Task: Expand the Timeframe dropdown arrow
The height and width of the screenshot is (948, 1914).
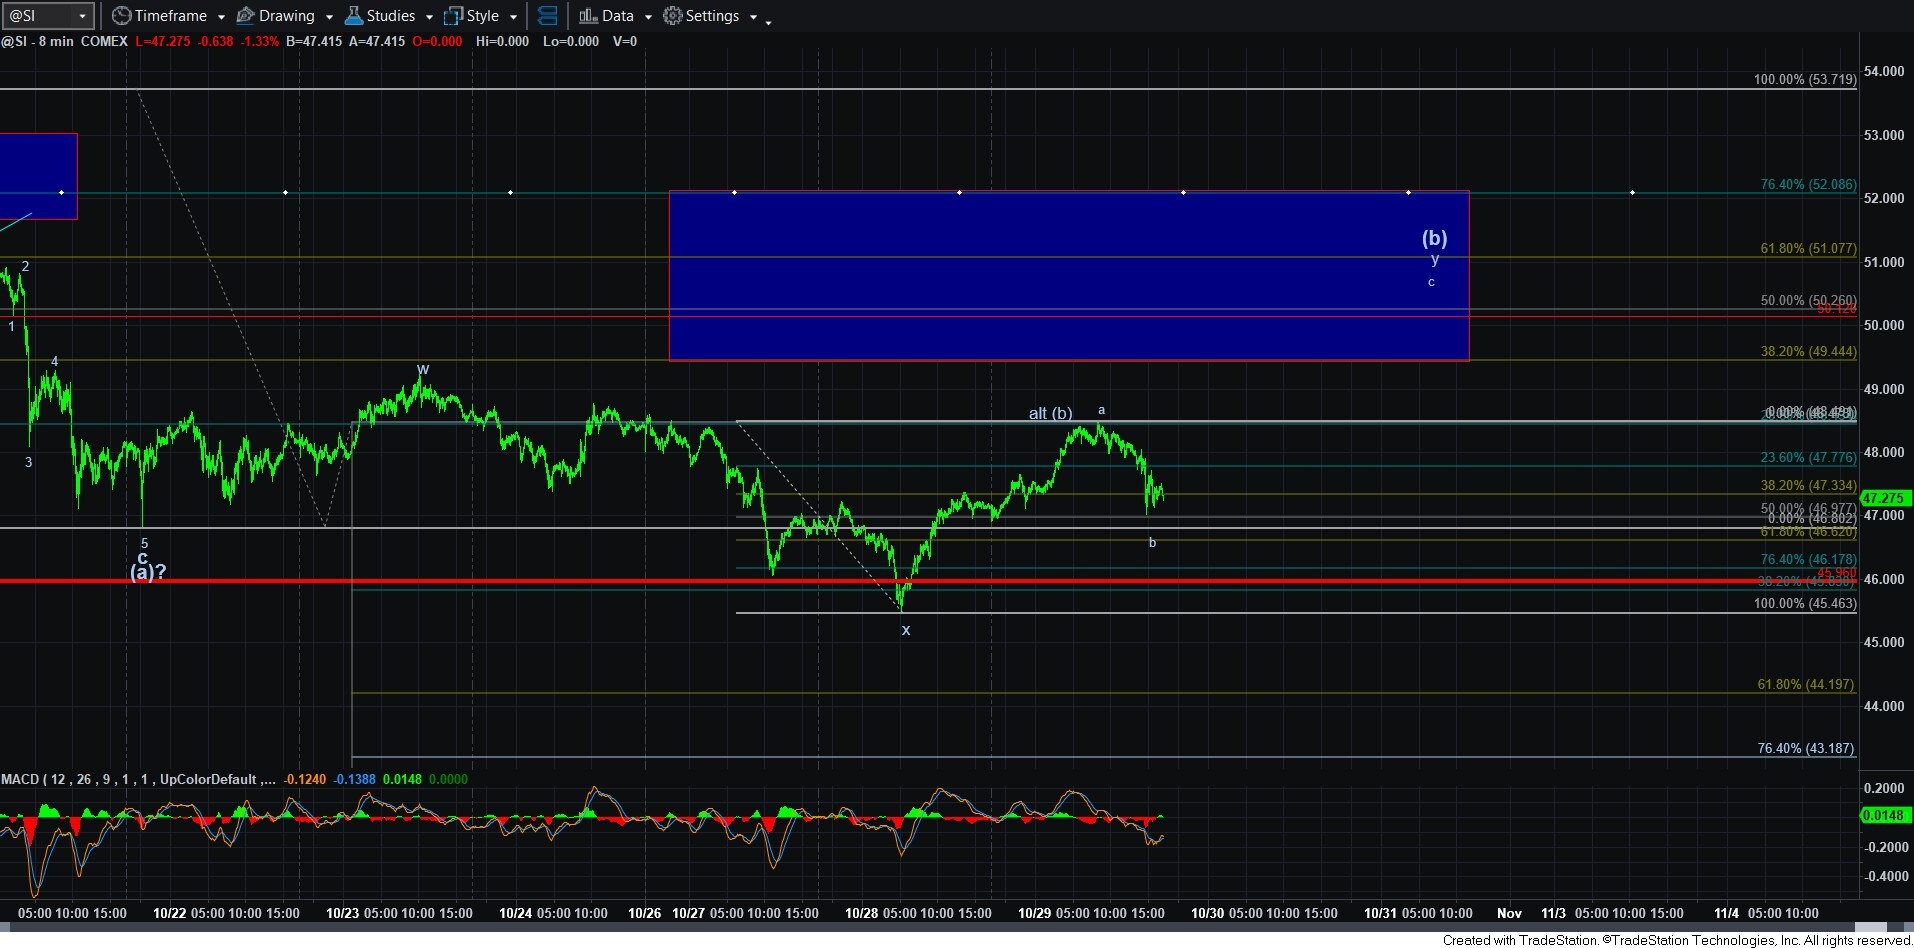Action: tap(221, 17)
